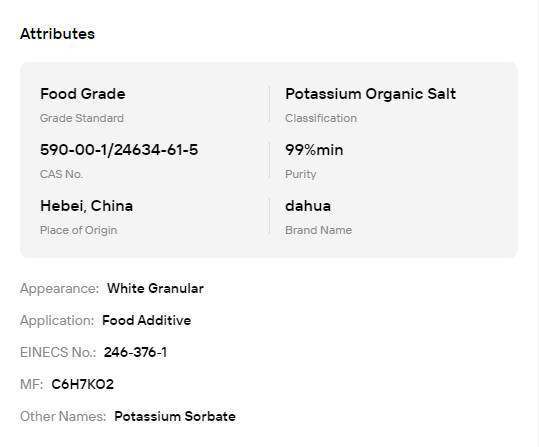Select Potassium Sorbate other name
Screen dimensions: 539x447
pos(175,416)
